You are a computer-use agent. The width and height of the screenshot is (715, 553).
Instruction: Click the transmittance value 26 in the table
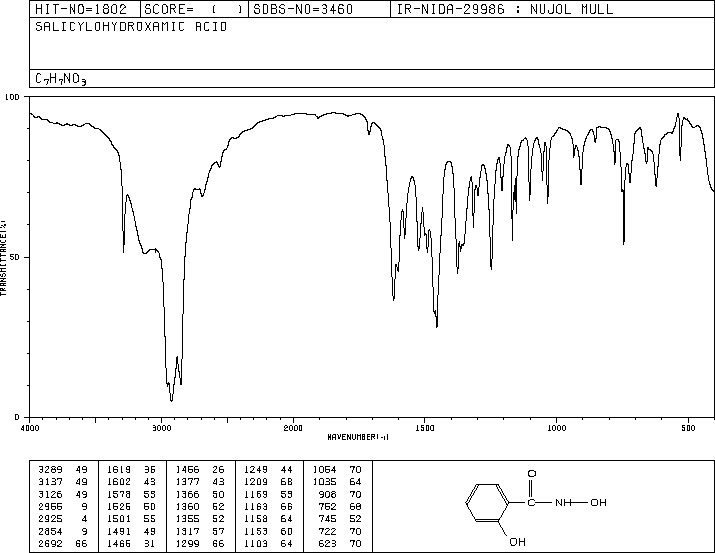(218, 469)
